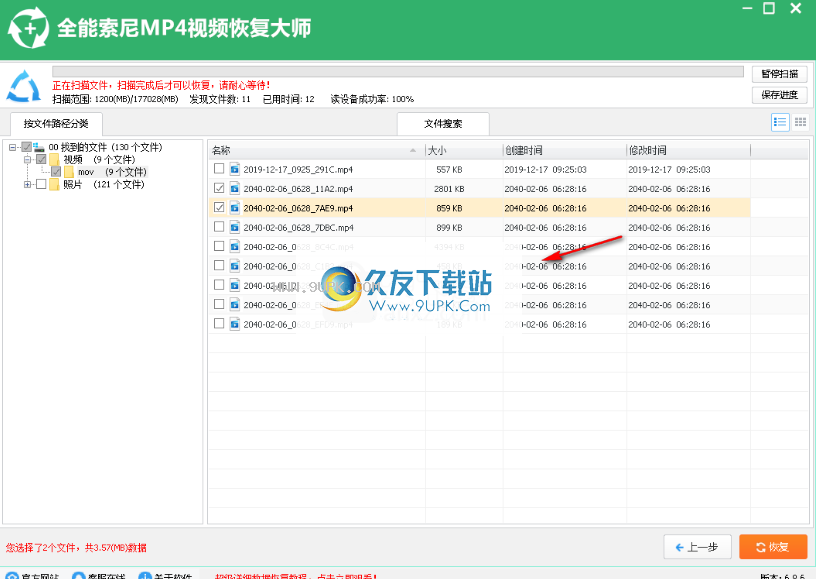Open 客服在线 icon in bottom bar
The height and width of the screenshot is (579, 819).
(x=78, y=575)
